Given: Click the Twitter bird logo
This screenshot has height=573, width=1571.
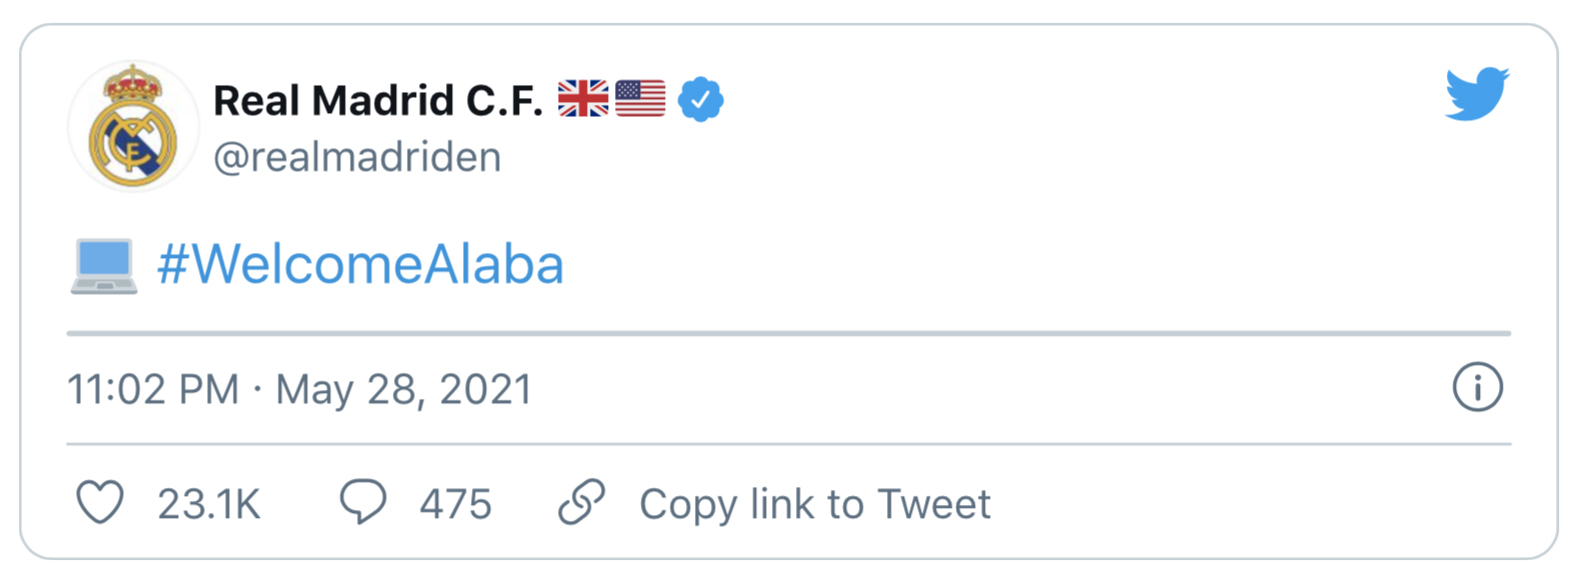Looking at the screenshot, I should (x=1476, y=94).
